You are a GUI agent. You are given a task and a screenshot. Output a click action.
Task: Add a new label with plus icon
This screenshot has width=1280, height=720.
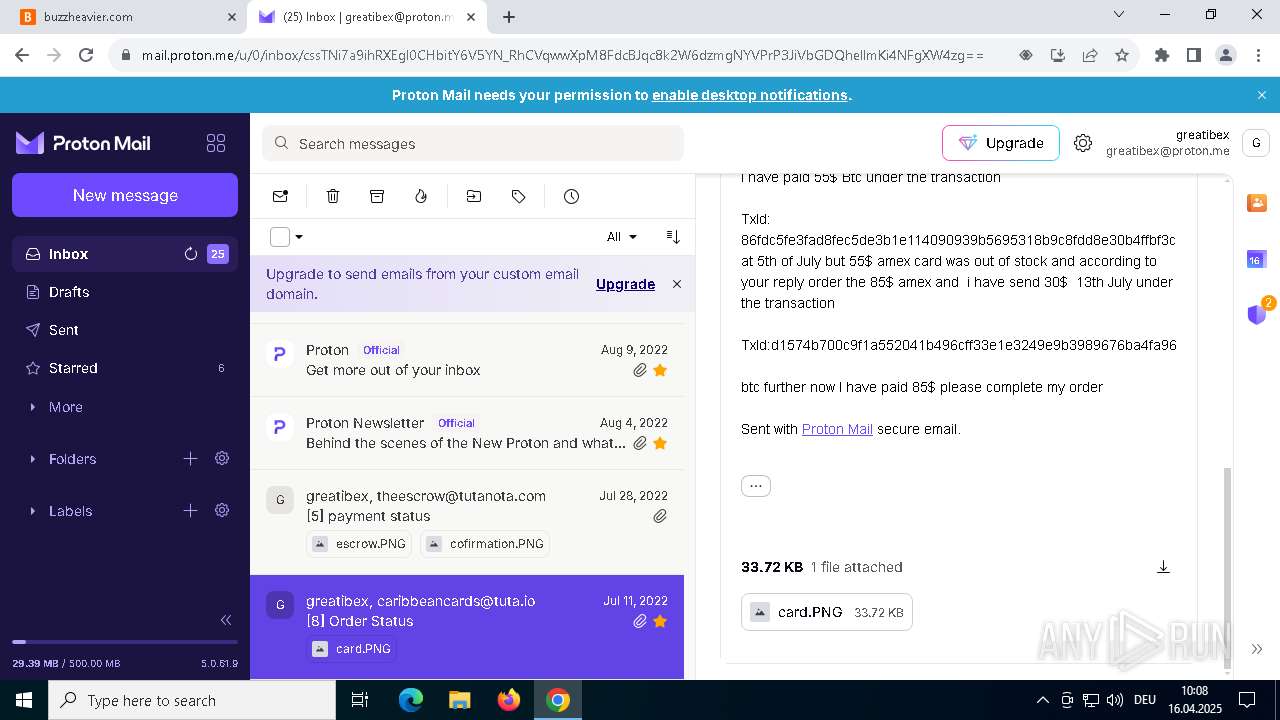(x=190, y=510)
